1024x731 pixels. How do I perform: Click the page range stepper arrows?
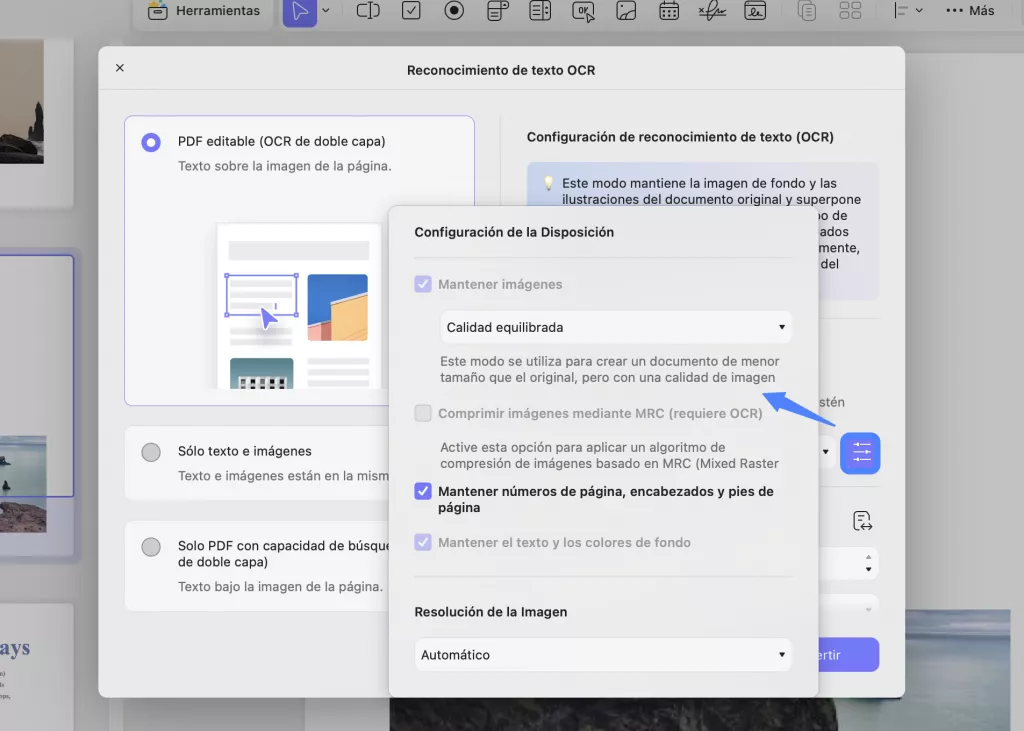click(x=868, y=563)
